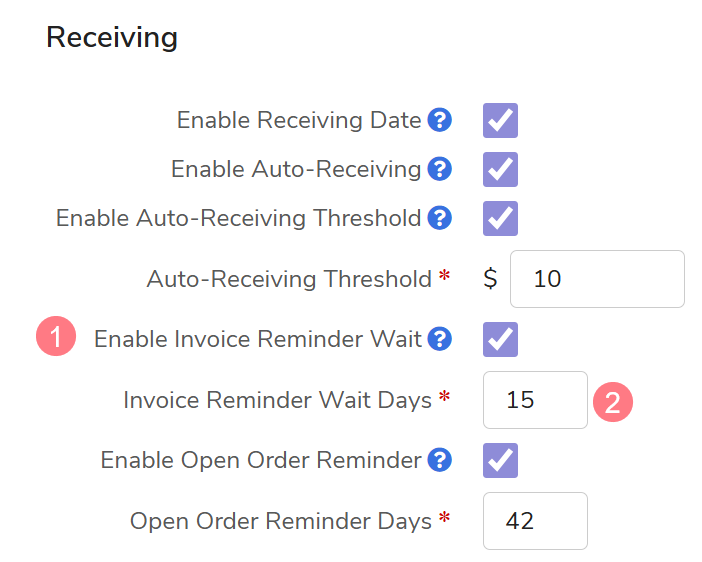Uncheck the Enable Receiving Date checkbox

click(500, 121)
